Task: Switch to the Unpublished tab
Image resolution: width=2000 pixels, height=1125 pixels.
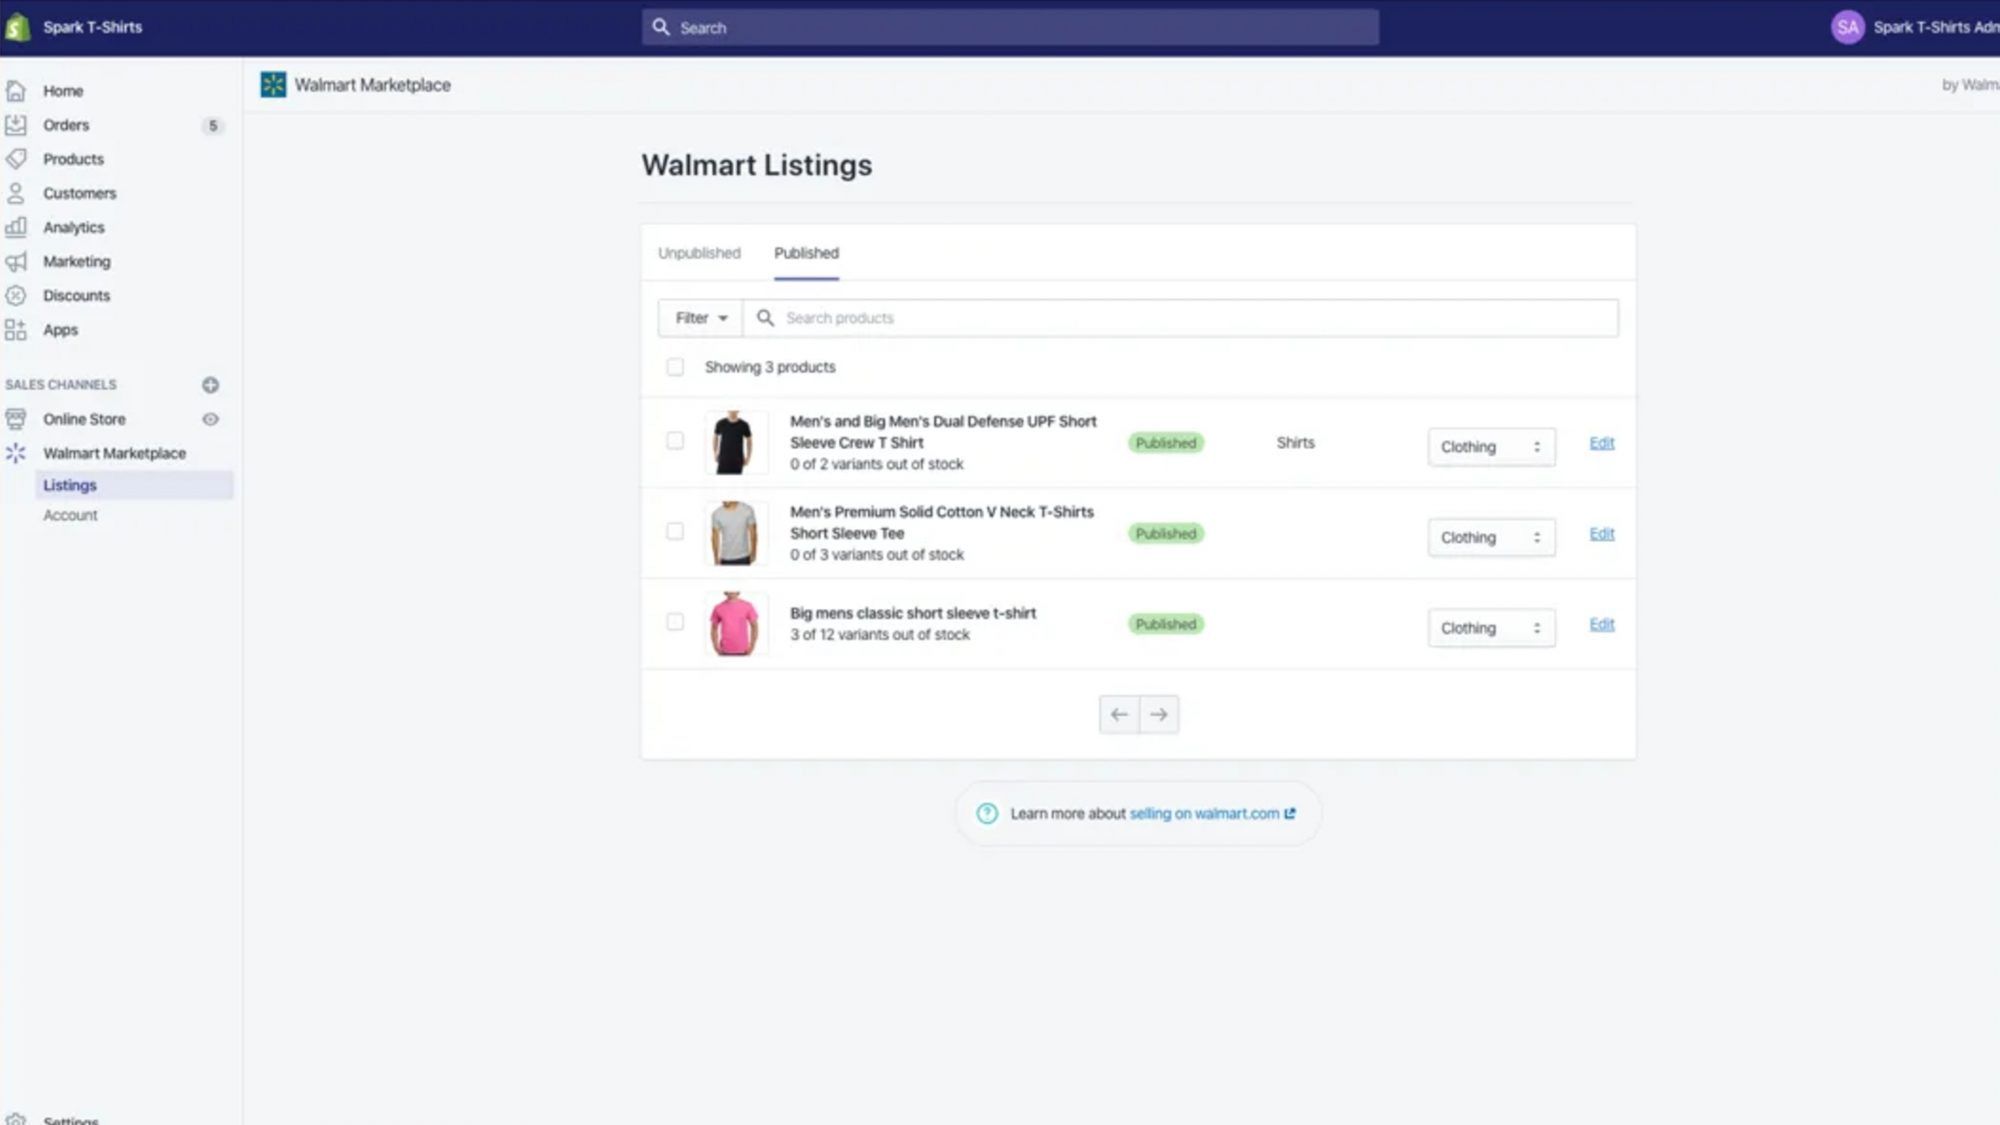Action: coord(699,253)
